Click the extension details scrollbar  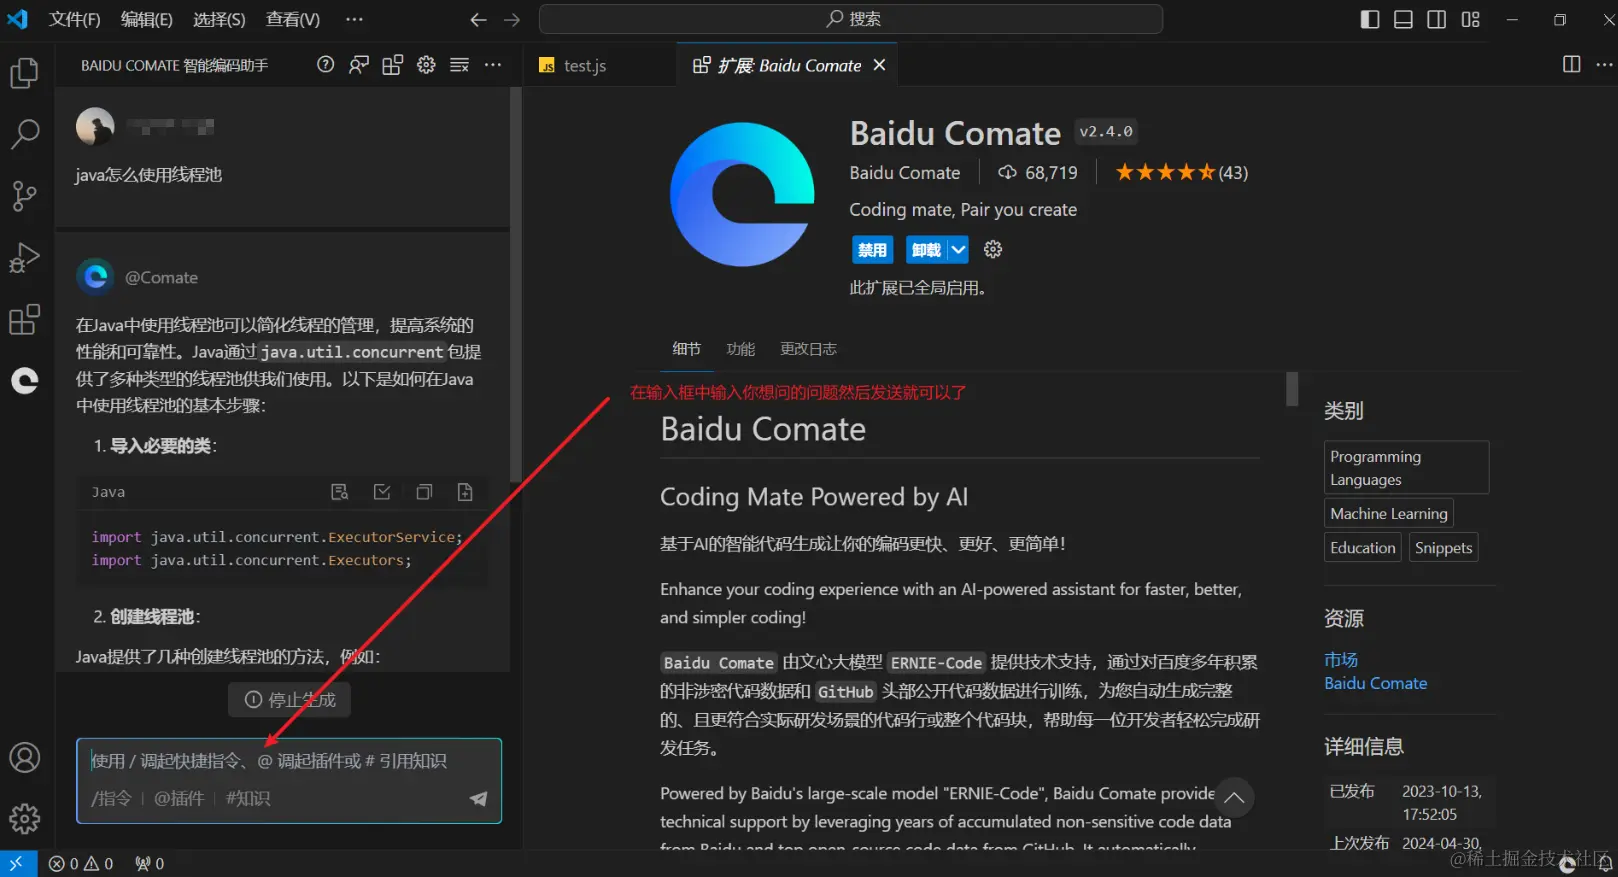(1292, 389)
